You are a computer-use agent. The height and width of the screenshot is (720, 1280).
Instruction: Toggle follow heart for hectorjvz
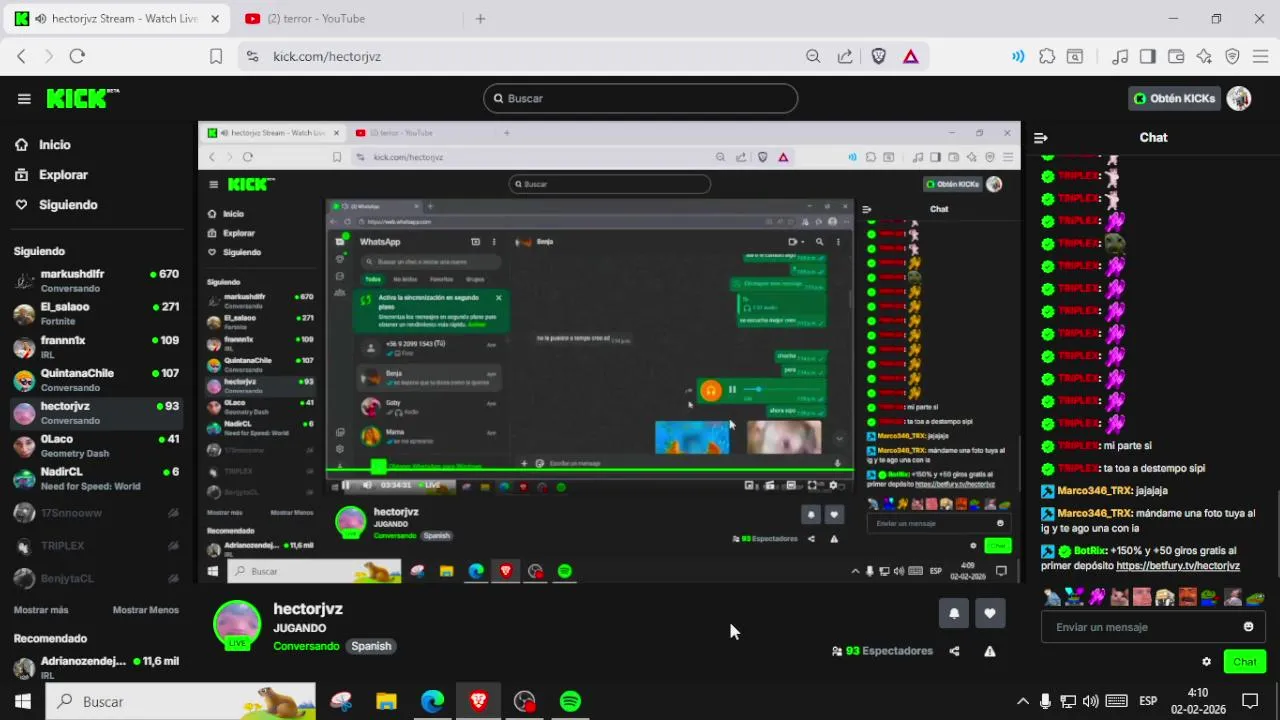pos(990,613)
